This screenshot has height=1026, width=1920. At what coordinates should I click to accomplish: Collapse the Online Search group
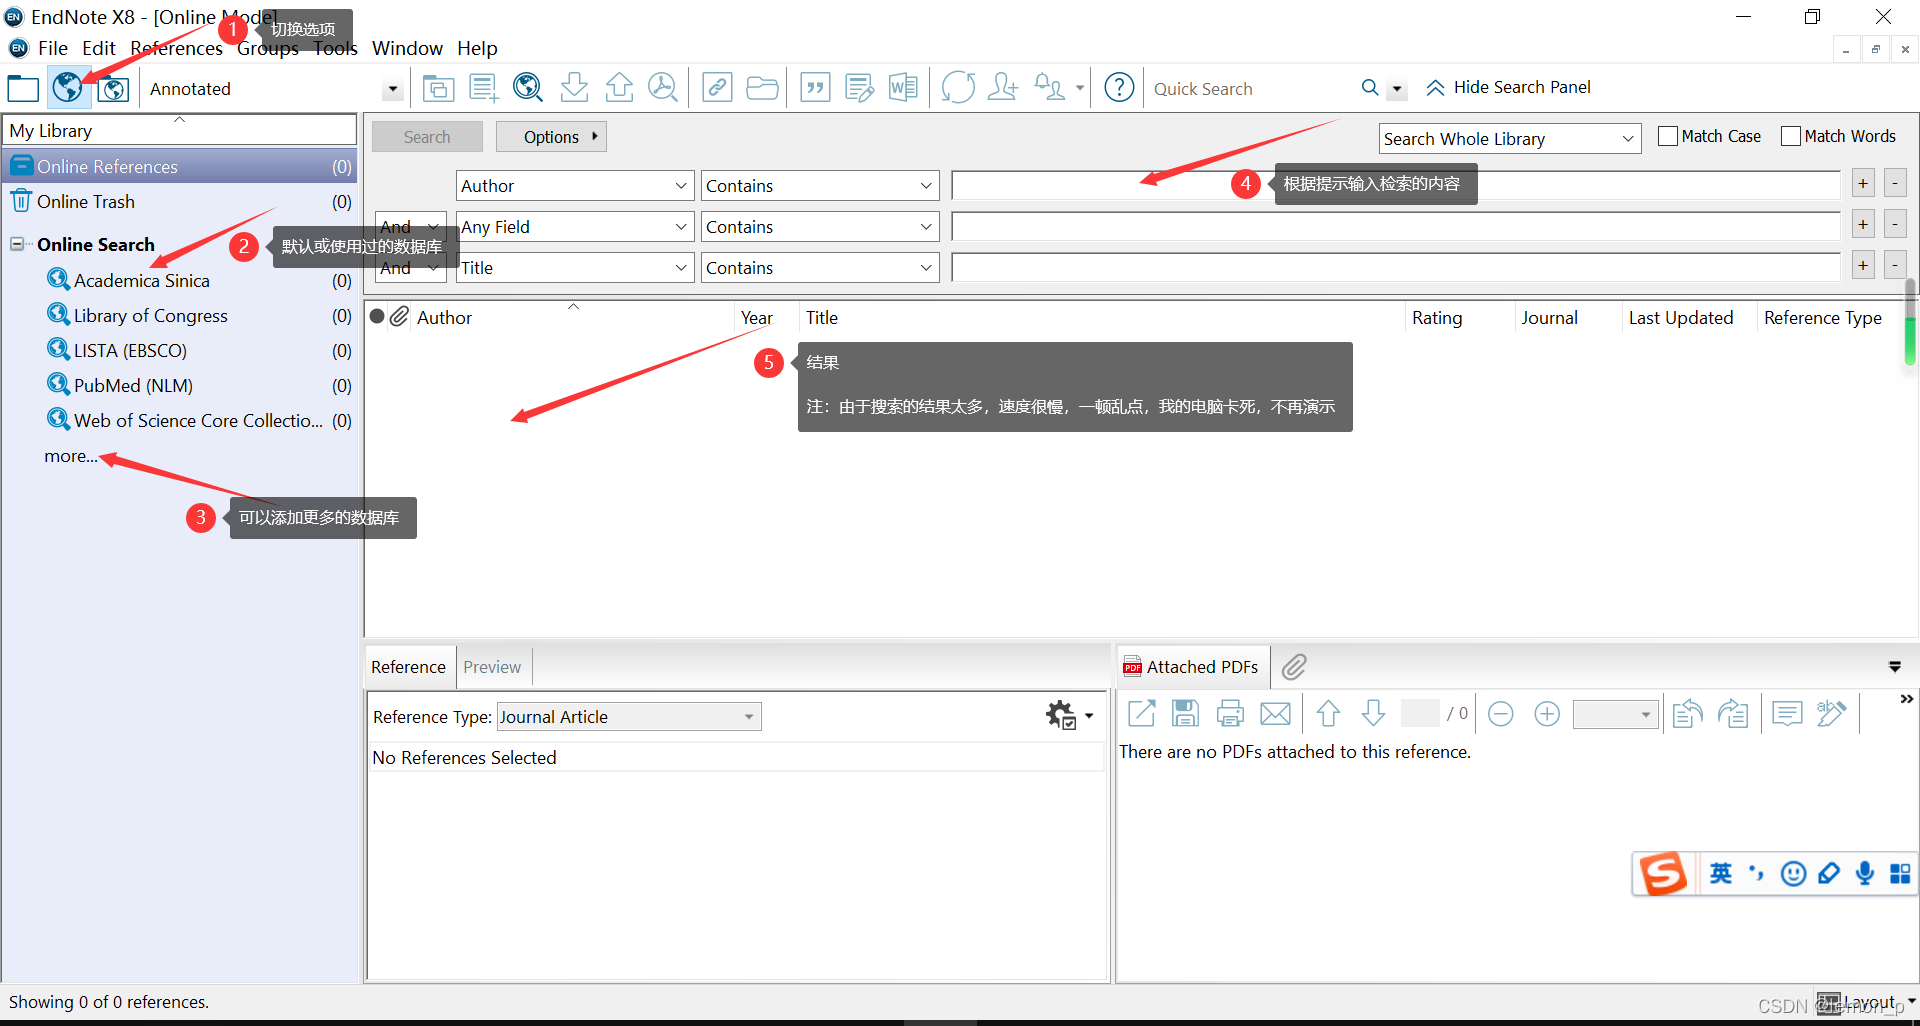17,244
